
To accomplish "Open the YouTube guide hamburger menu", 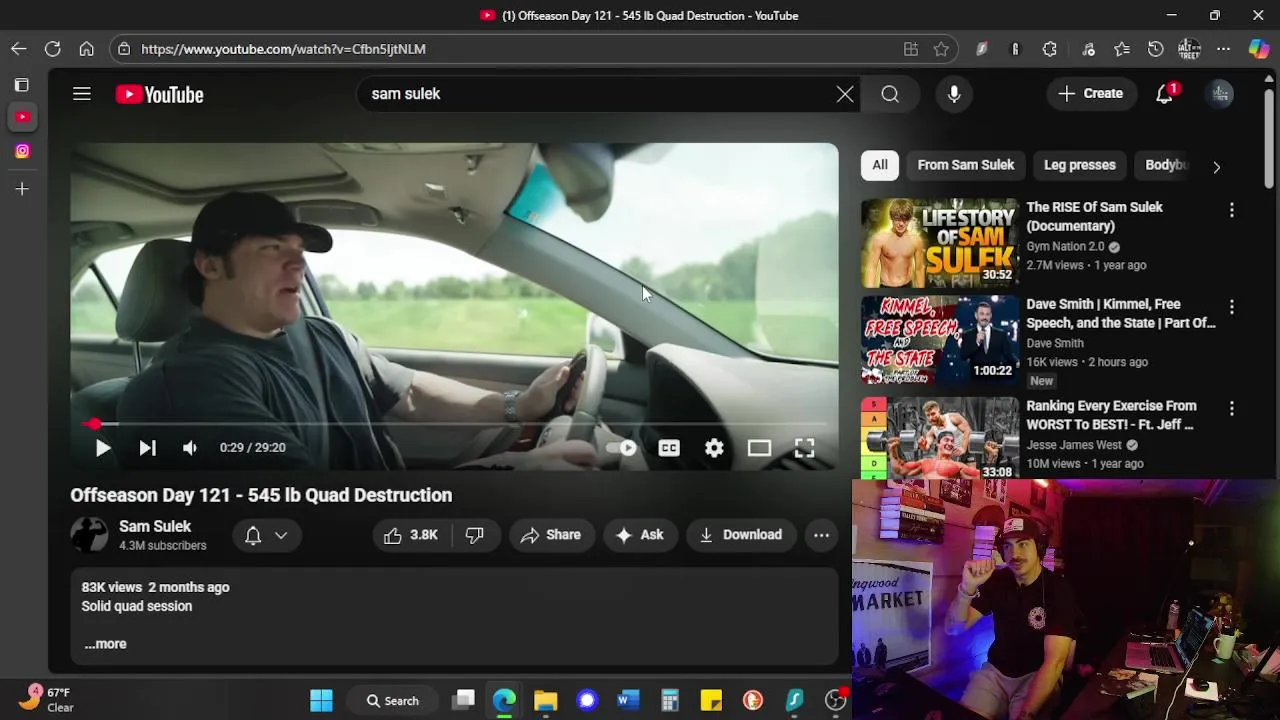I will (82, 94).
